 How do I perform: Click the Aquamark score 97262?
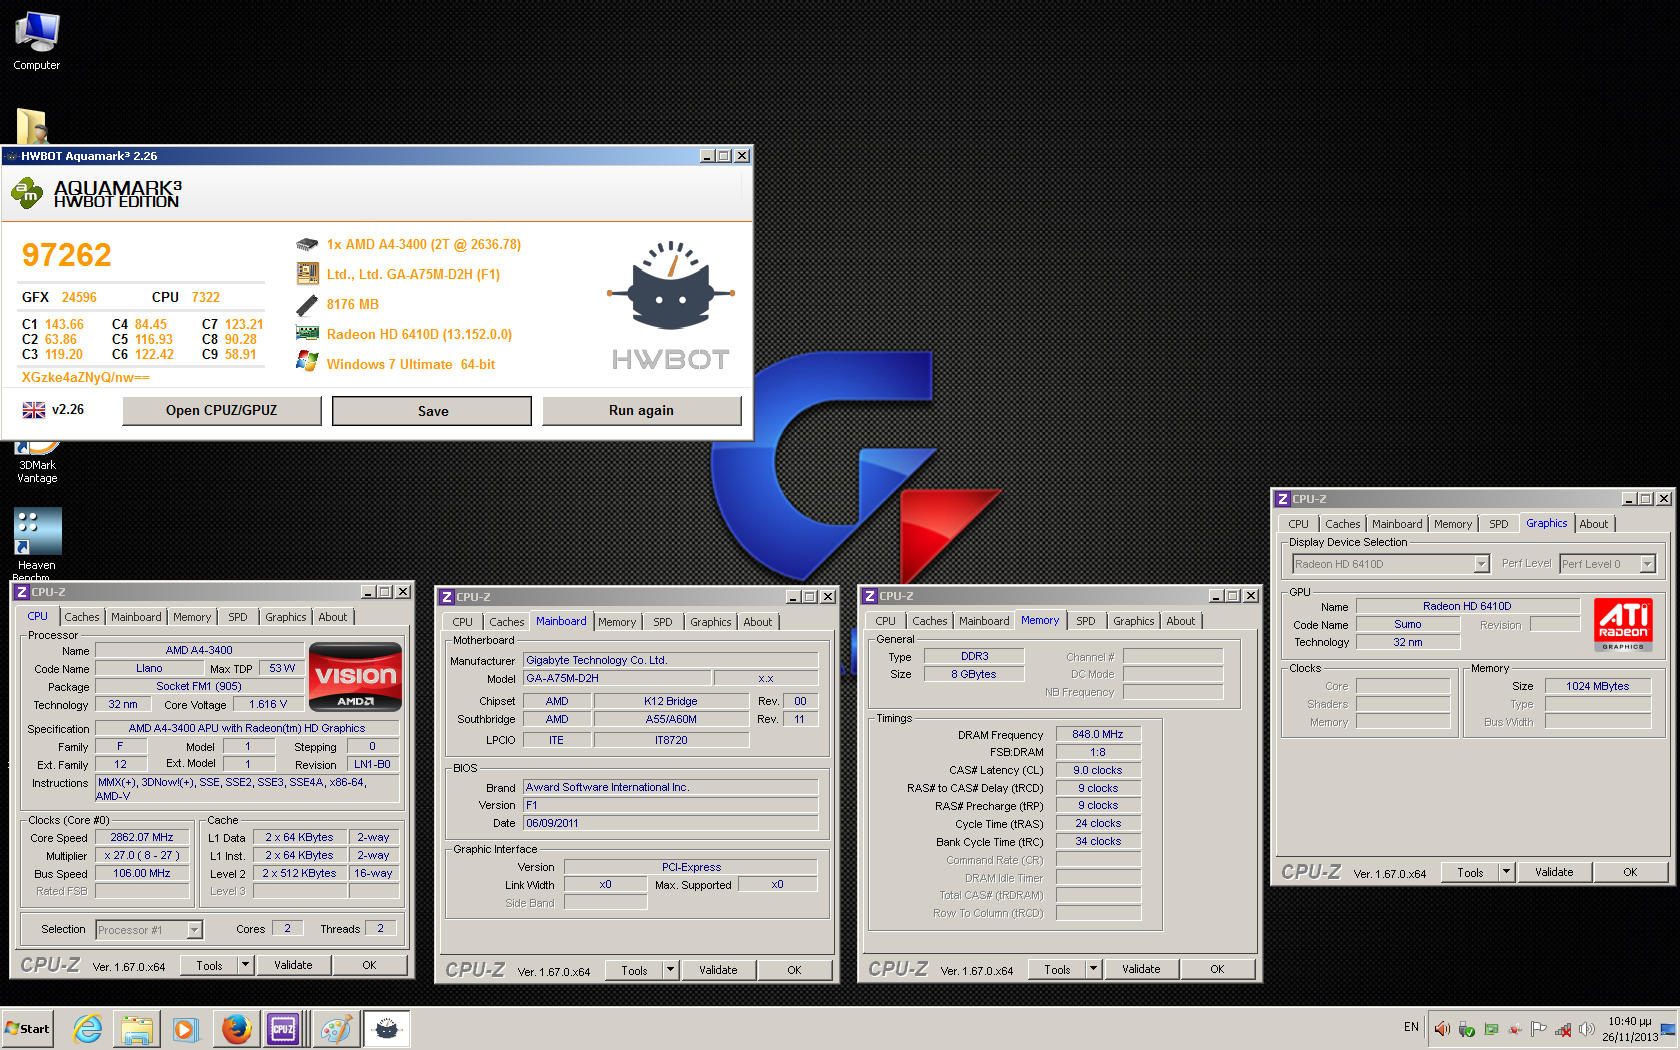(67, 255)
